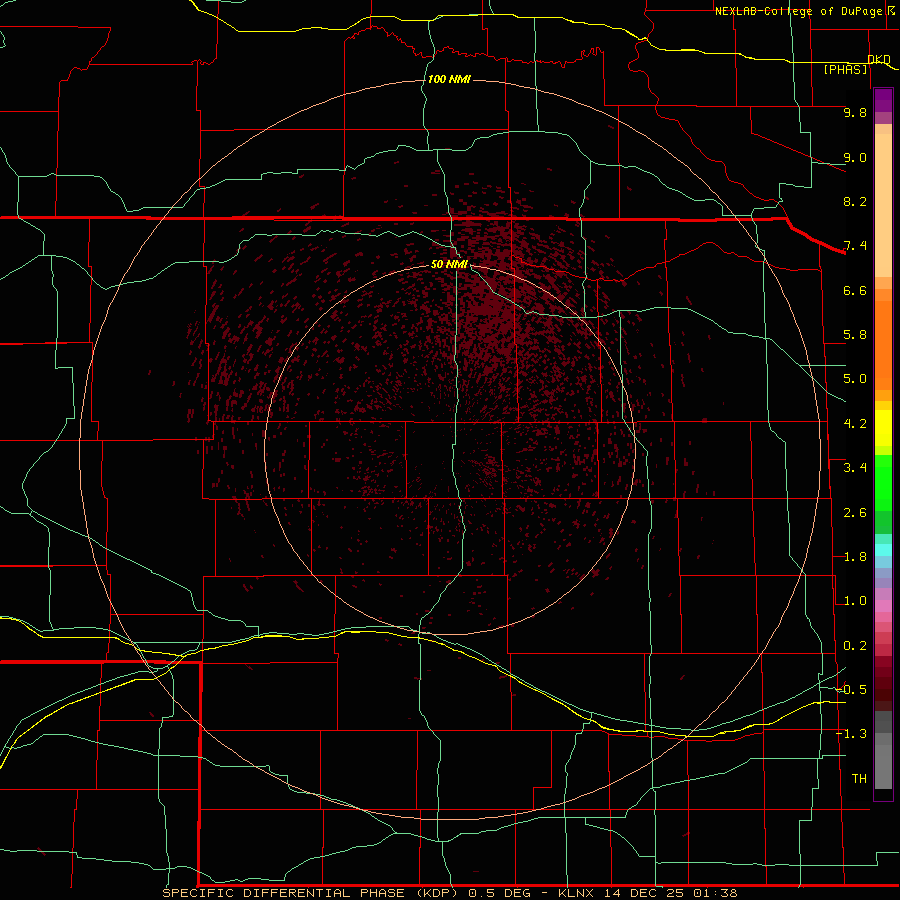Click the 6.6 value on the color scale
The image size is (900, 900).
pyautogui.click(x=855, y=290)
